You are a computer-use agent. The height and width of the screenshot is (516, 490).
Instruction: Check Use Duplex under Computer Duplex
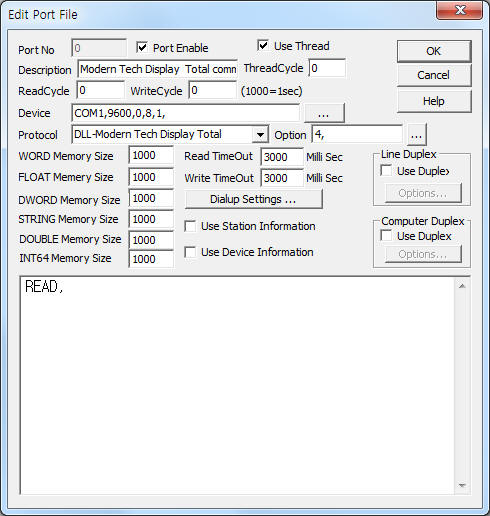point(386,236)
